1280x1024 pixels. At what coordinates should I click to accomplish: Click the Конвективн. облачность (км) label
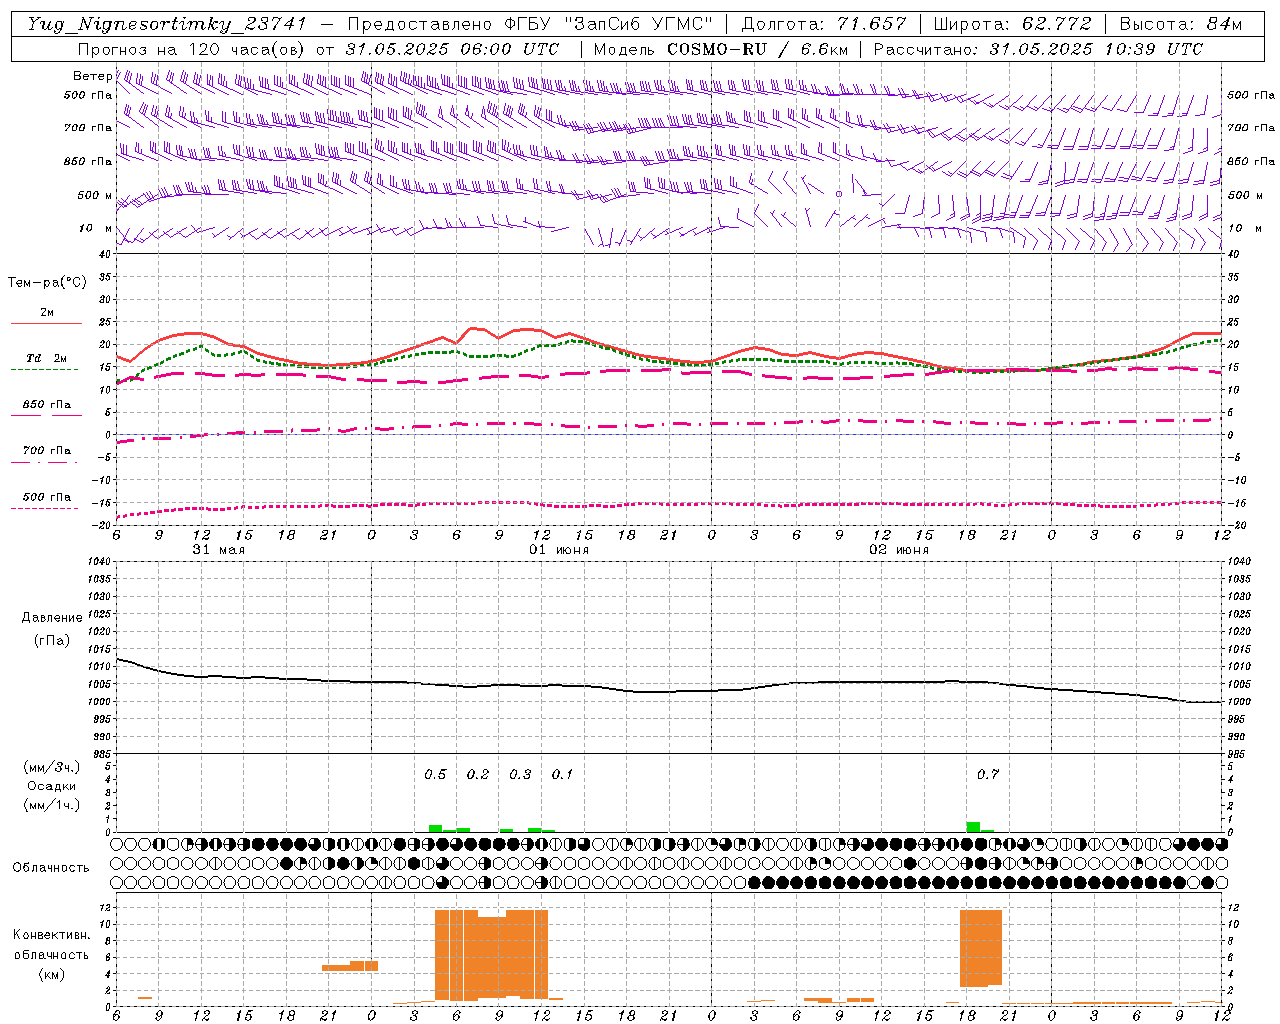[51, 954]
